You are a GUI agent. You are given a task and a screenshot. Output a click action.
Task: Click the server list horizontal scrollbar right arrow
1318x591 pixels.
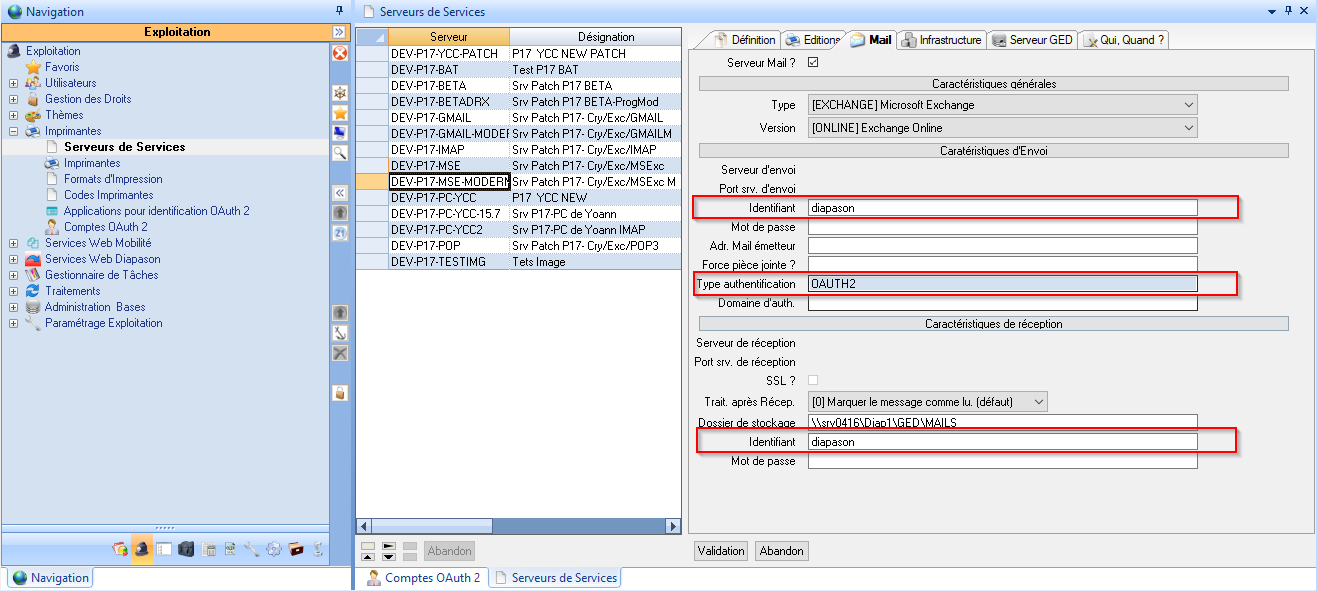[x=673, y=525]
